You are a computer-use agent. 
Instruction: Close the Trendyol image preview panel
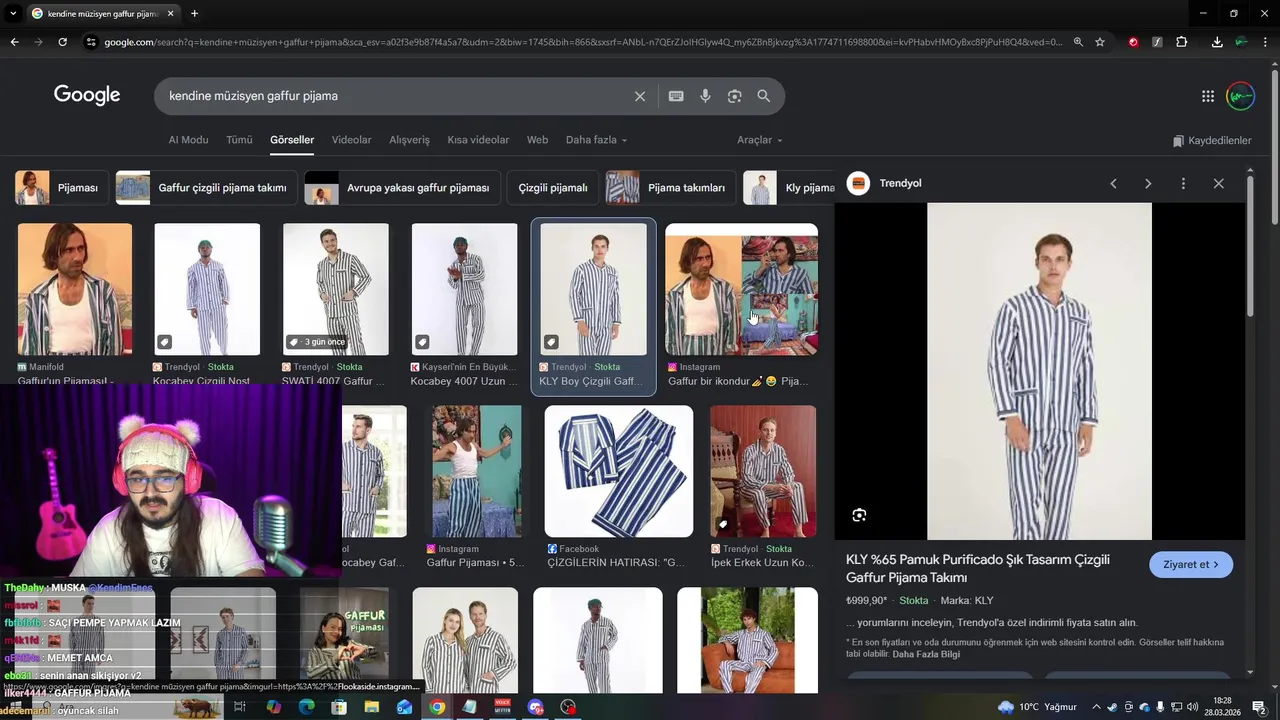coord(1218,183)
